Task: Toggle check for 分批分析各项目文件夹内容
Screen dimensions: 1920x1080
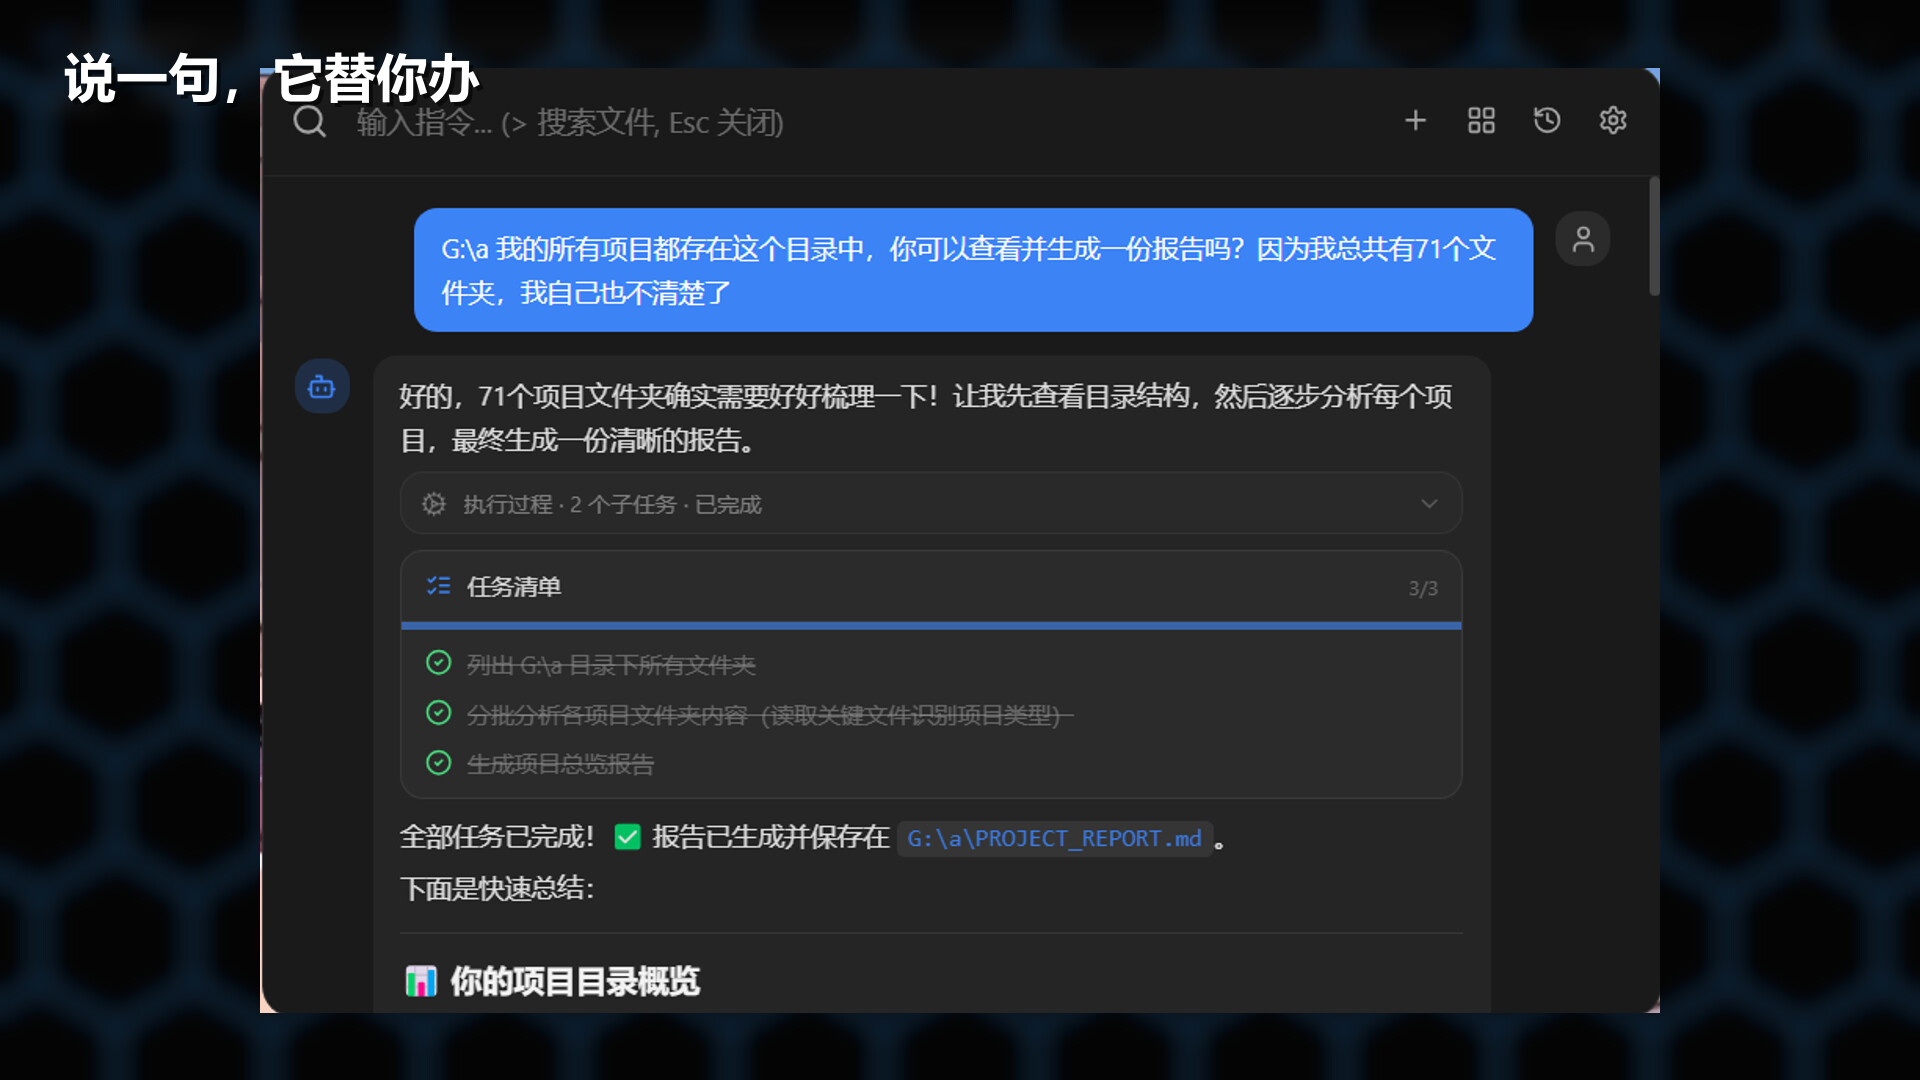Action: click(x=438, y=713)
